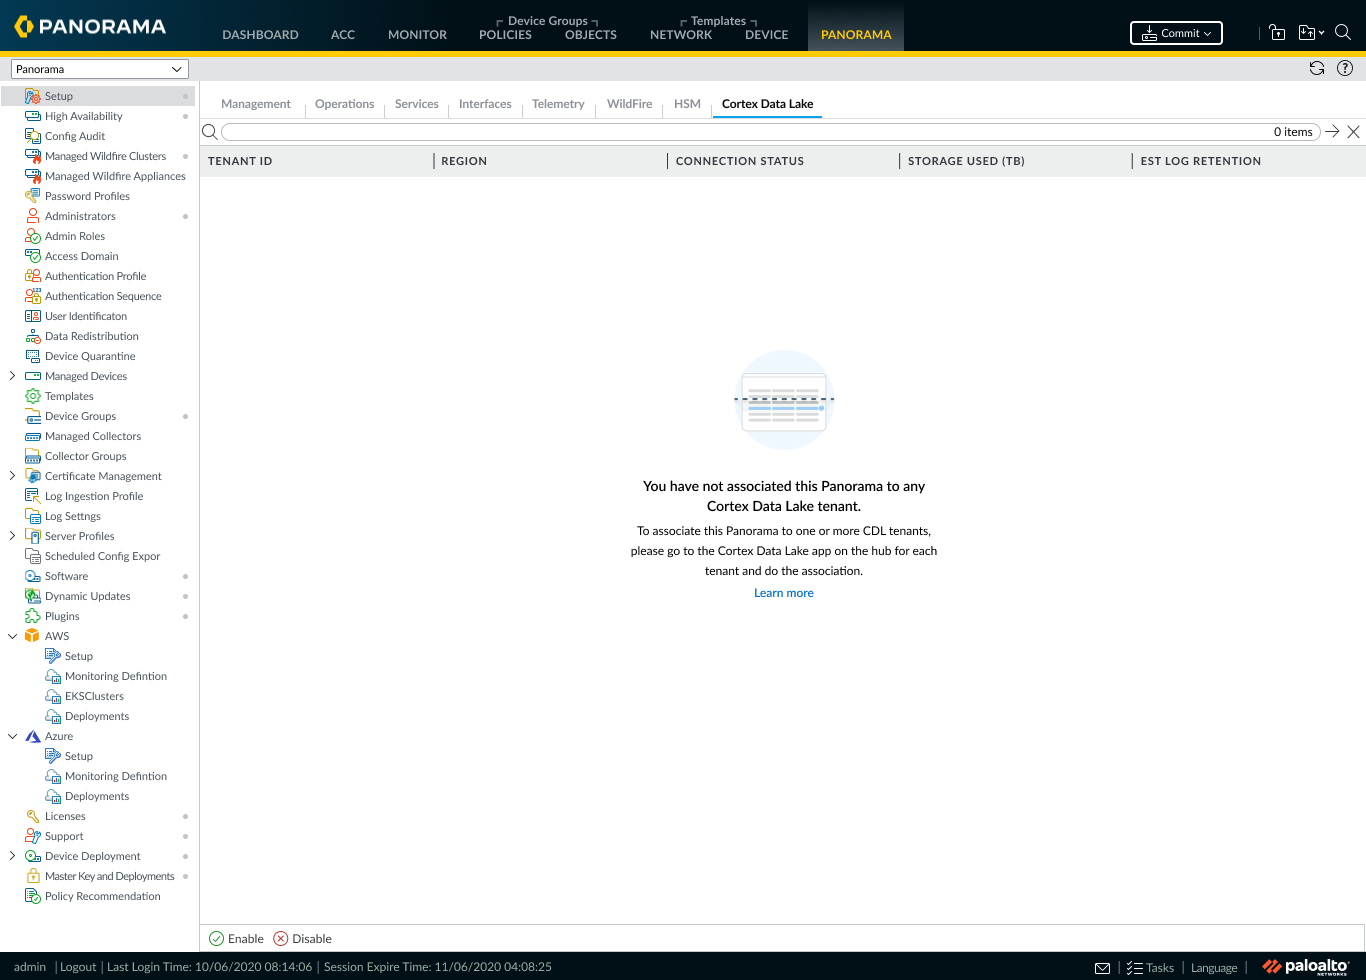
Task: Select Deployments under Azure
Action: (x=97, y=796)
